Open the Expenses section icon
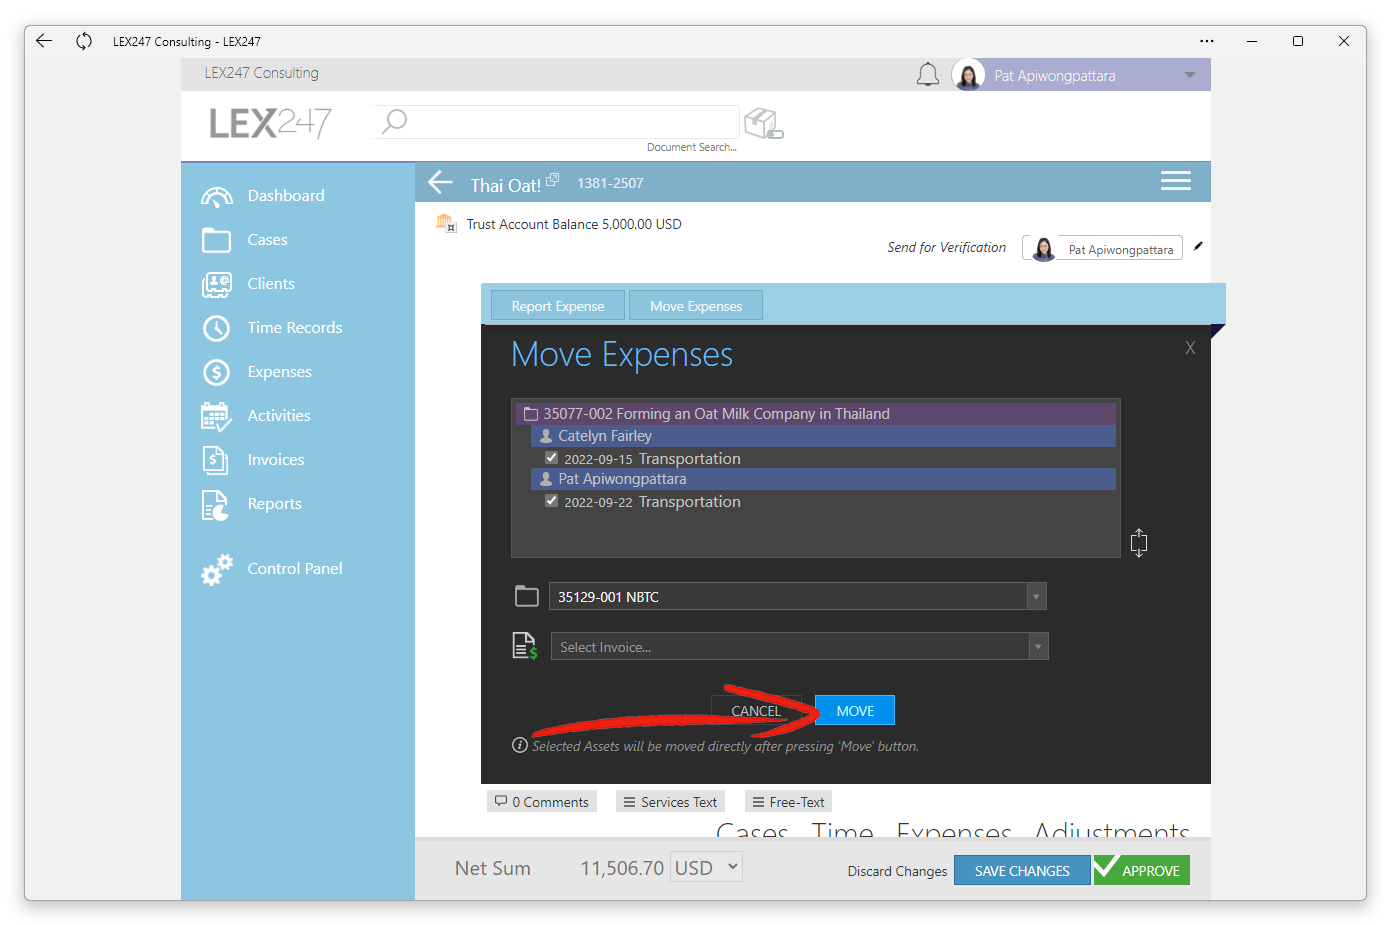 click(x=216, y=371)
